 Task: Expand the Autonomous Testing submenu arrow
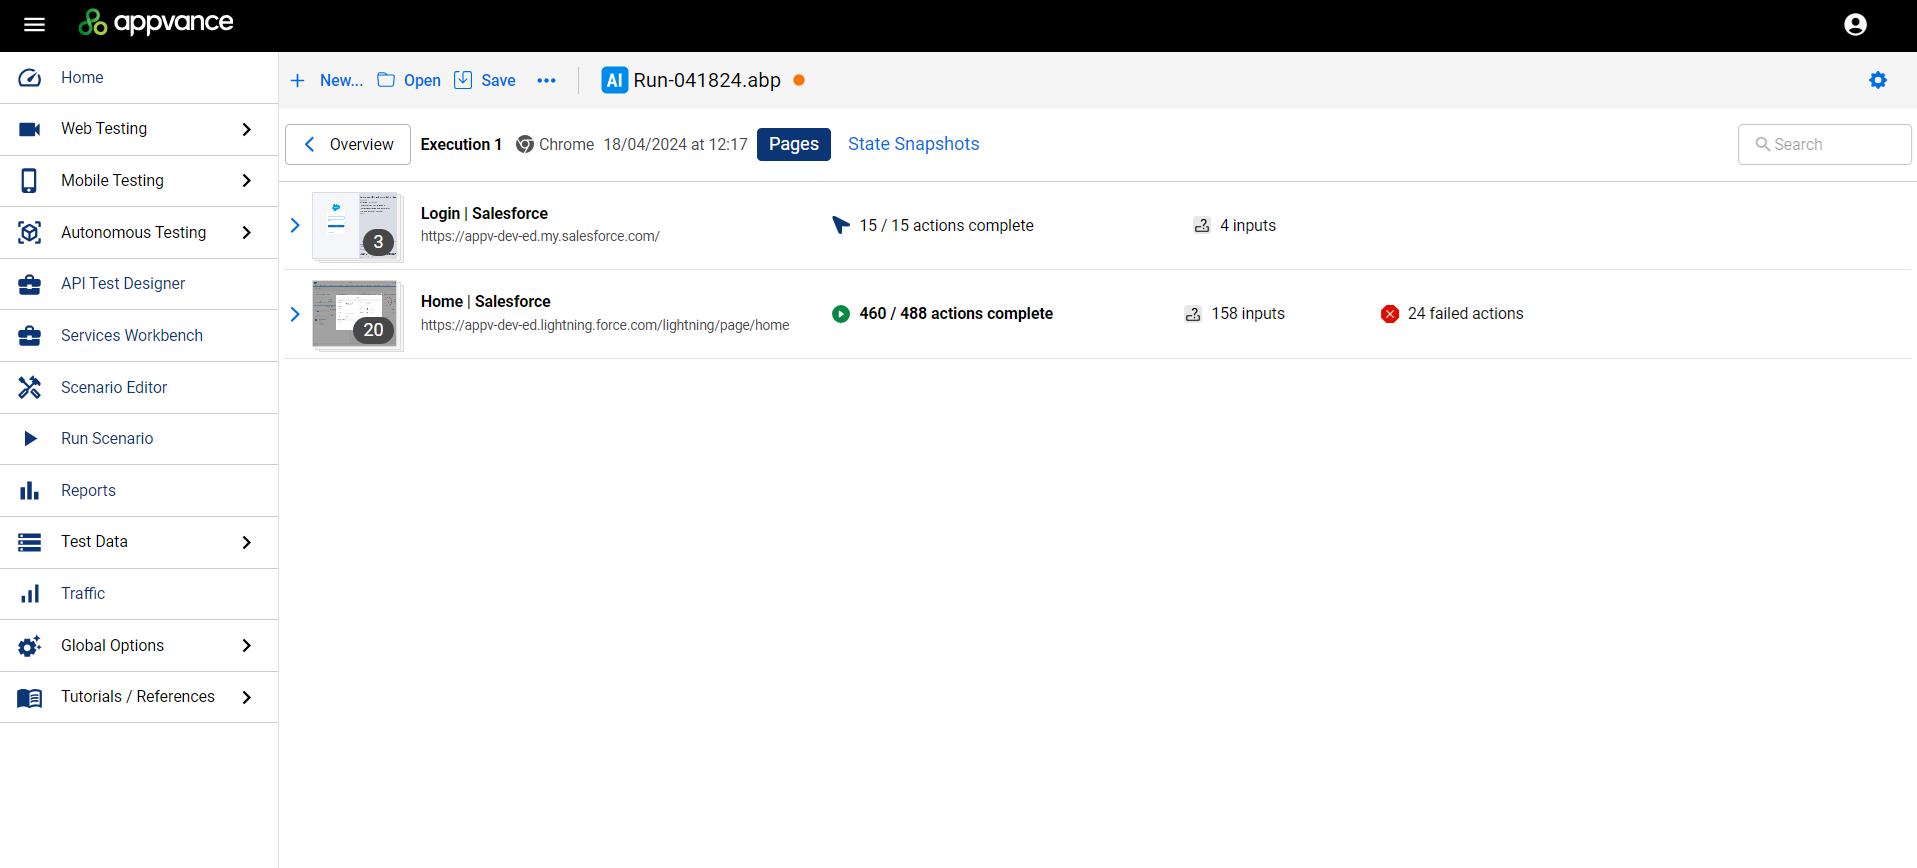pyautogui.click(x=246, y=233)
